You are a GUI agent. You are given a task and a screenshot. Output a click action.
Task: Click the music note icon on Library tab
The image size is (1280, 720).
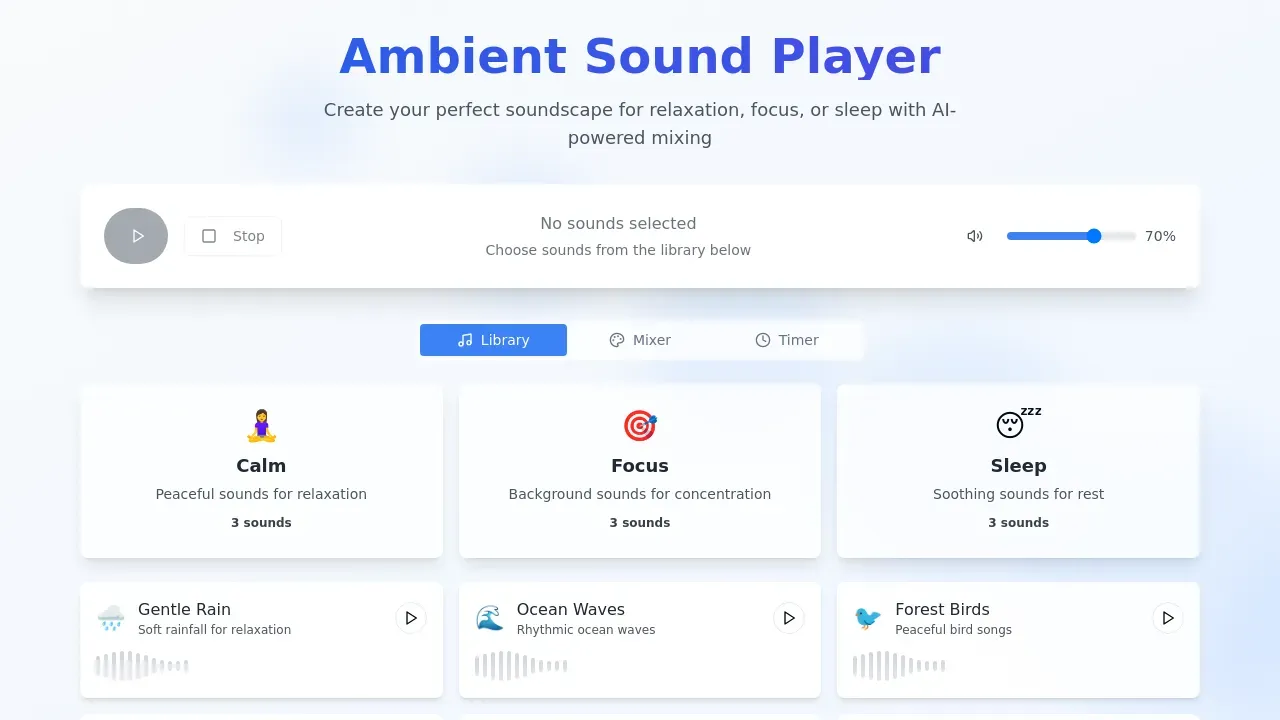tap(464, 340)
